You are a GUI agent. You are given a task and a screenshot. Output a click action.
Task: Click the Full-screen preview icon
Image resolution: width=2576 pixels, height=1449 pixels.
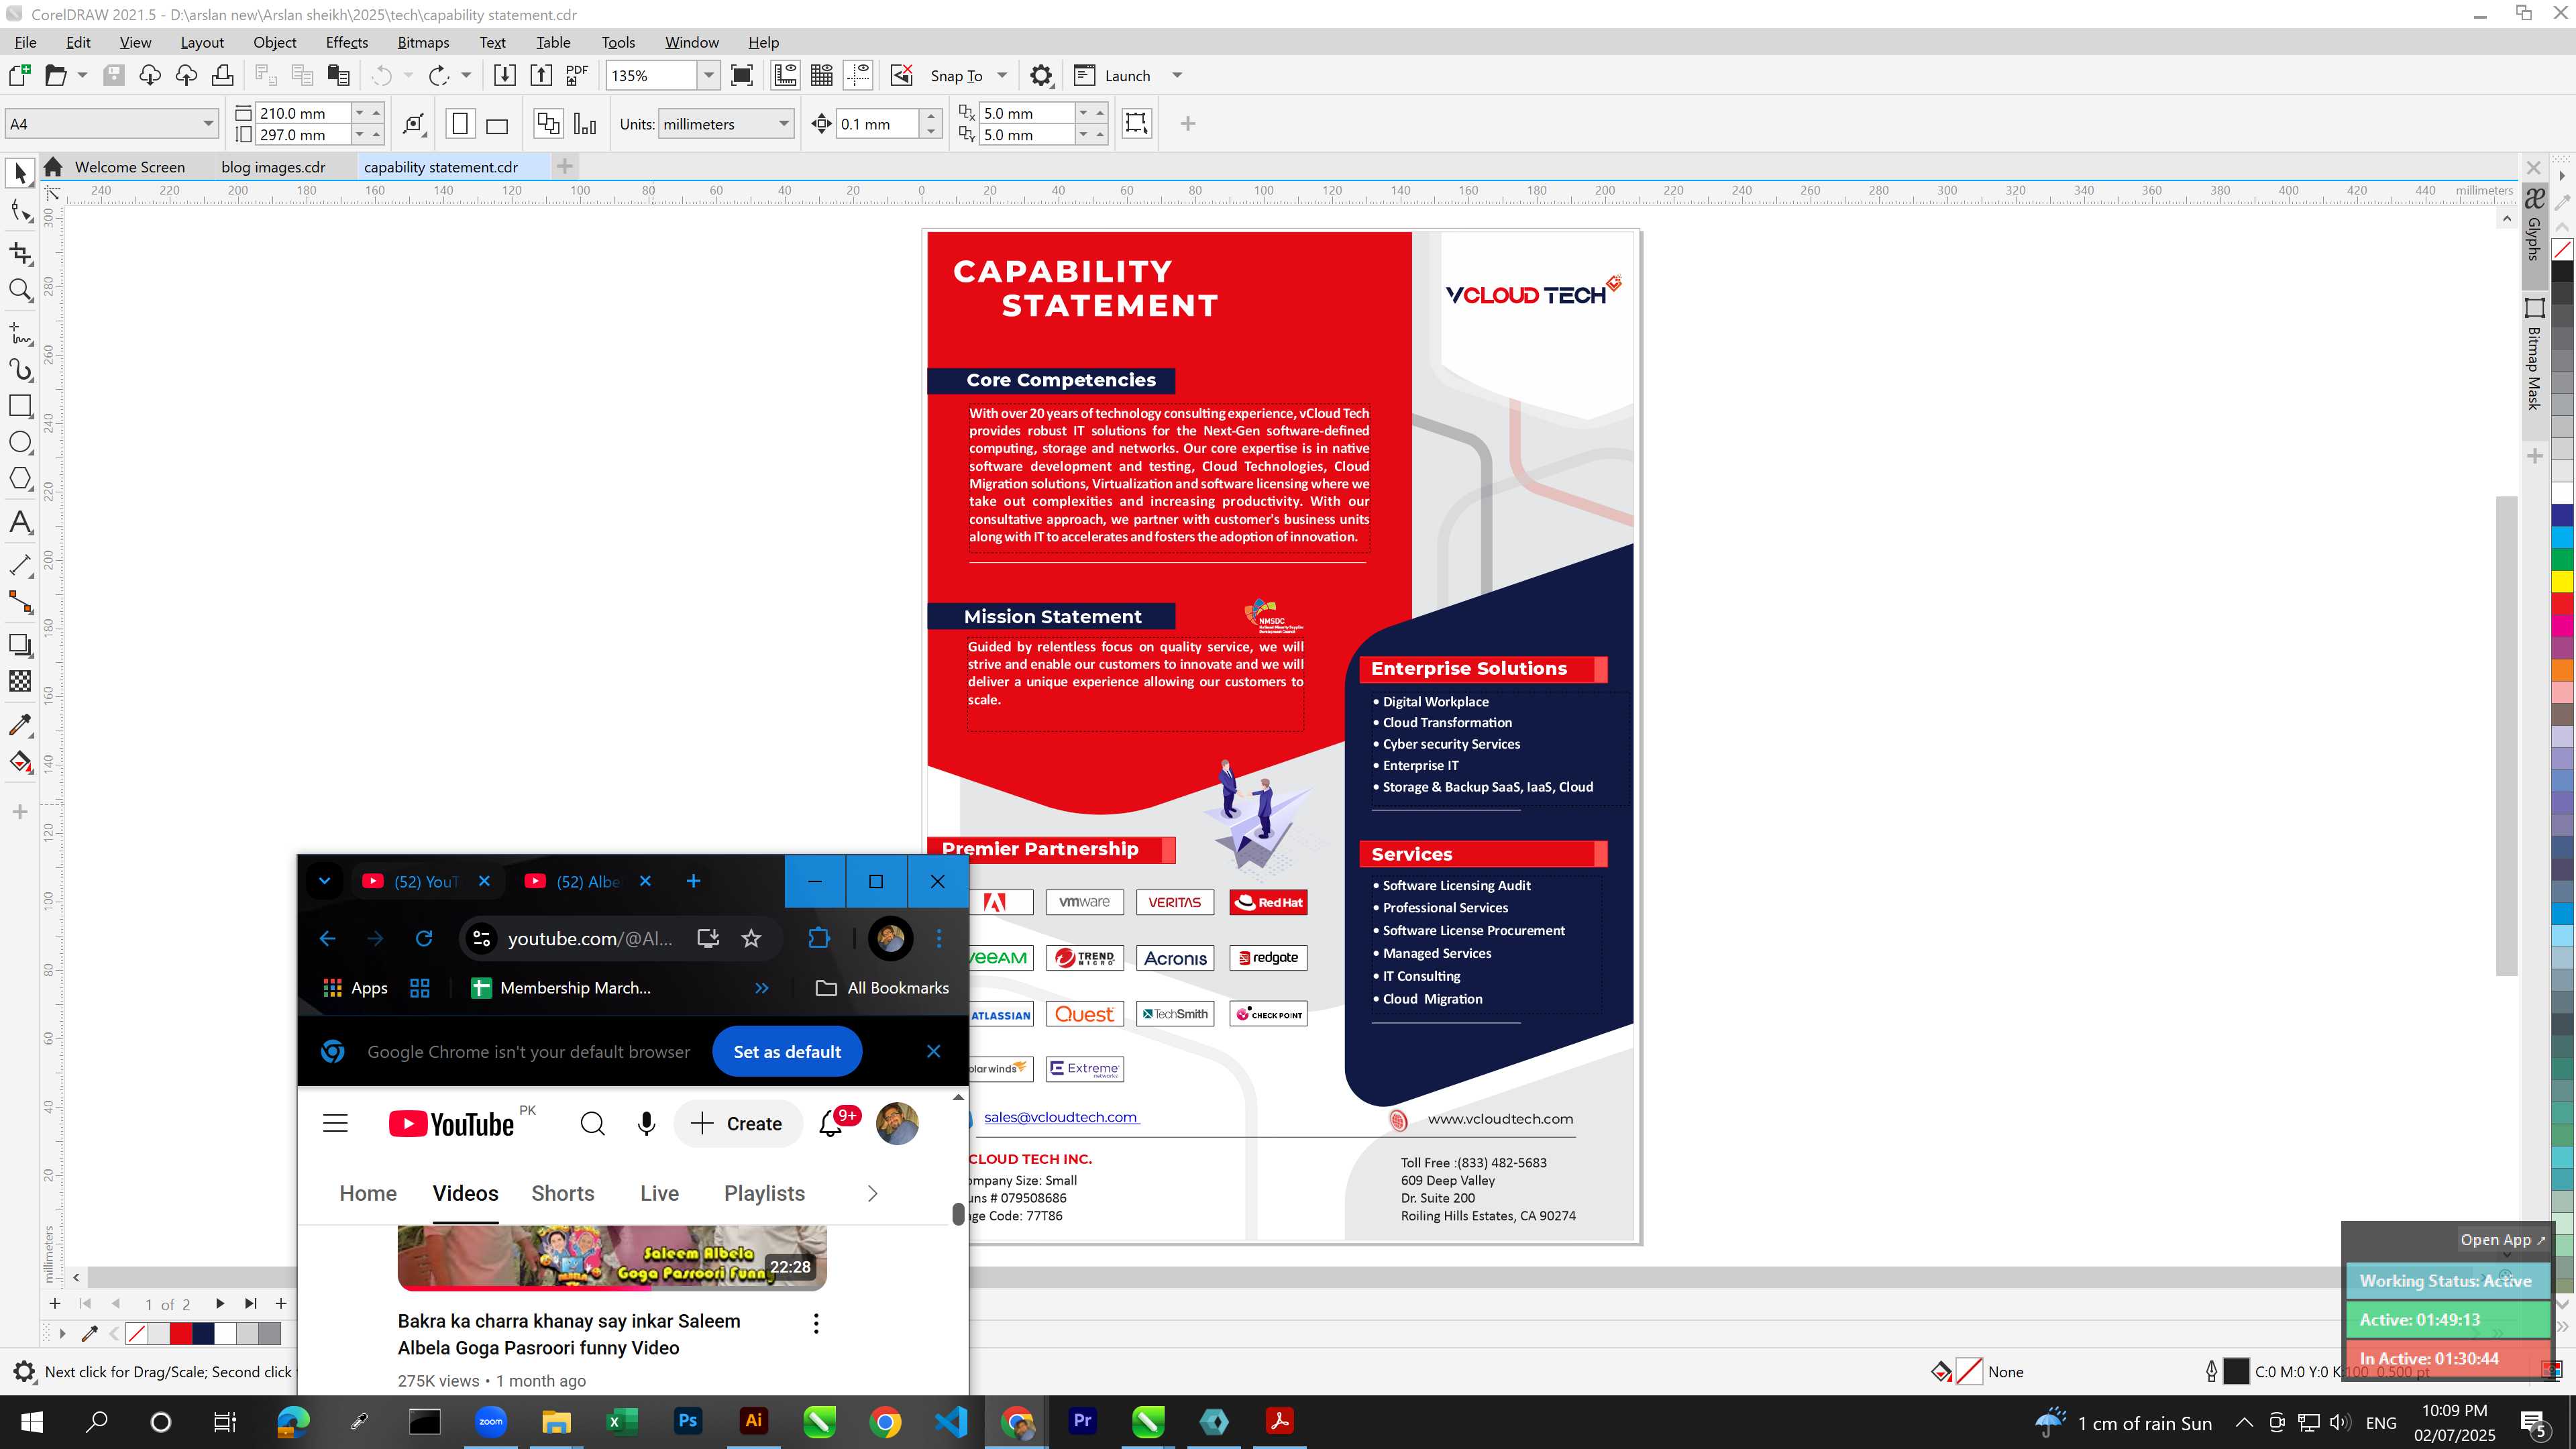(742, 76)
